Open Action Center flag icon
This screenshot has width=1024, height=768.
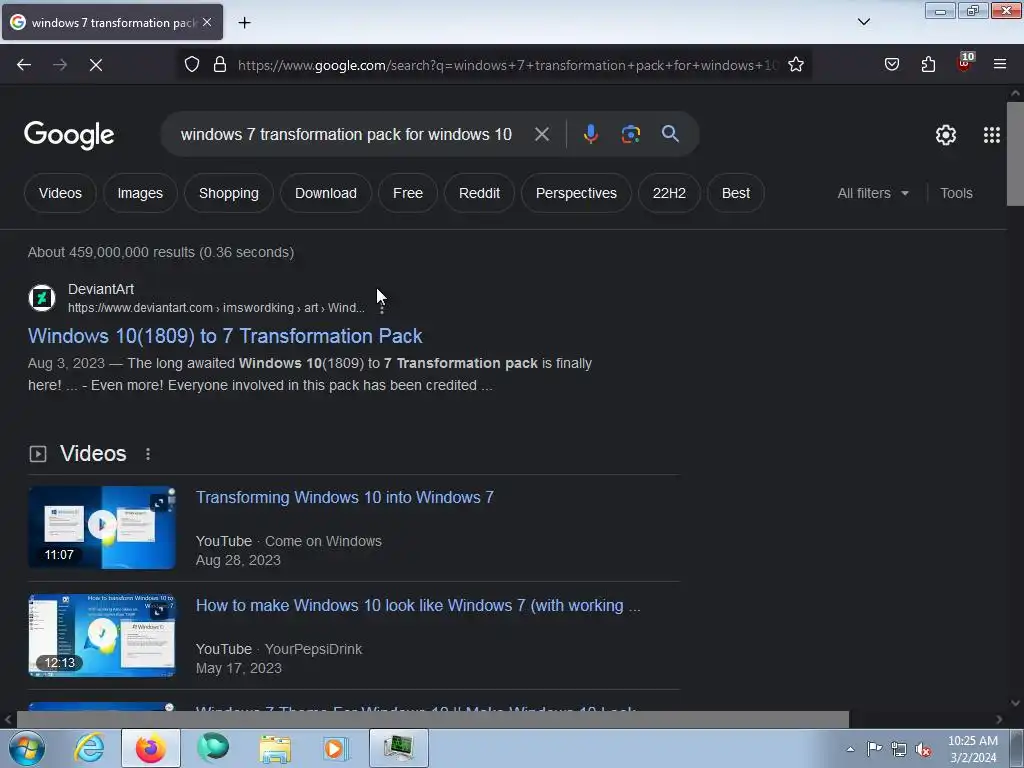coord(874,749)
